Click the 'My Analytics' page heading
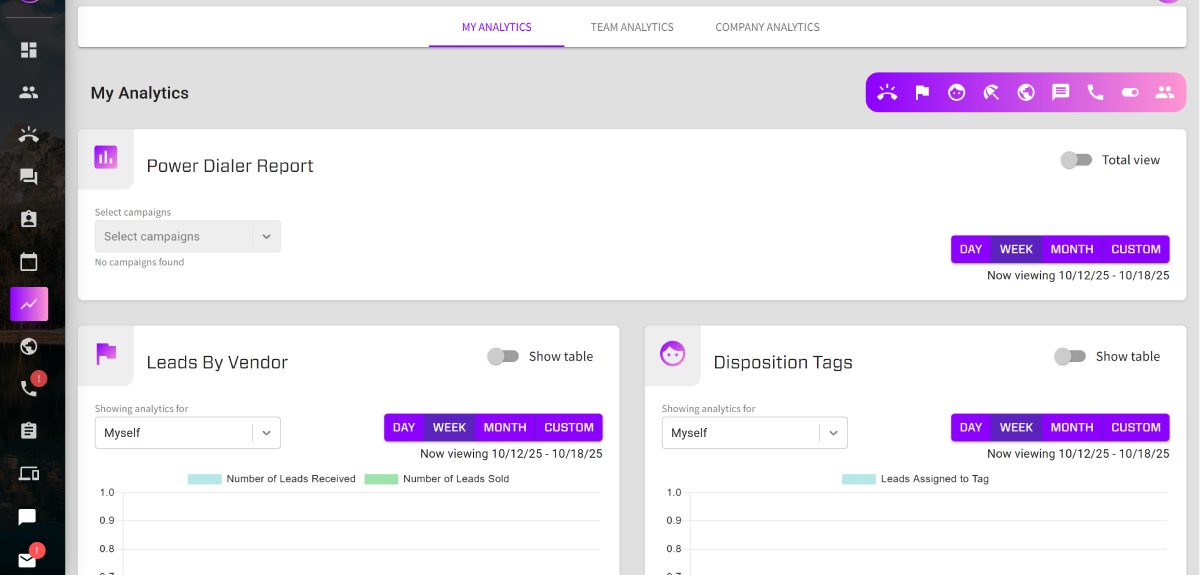1200x575 pixels. click(140, 93)
